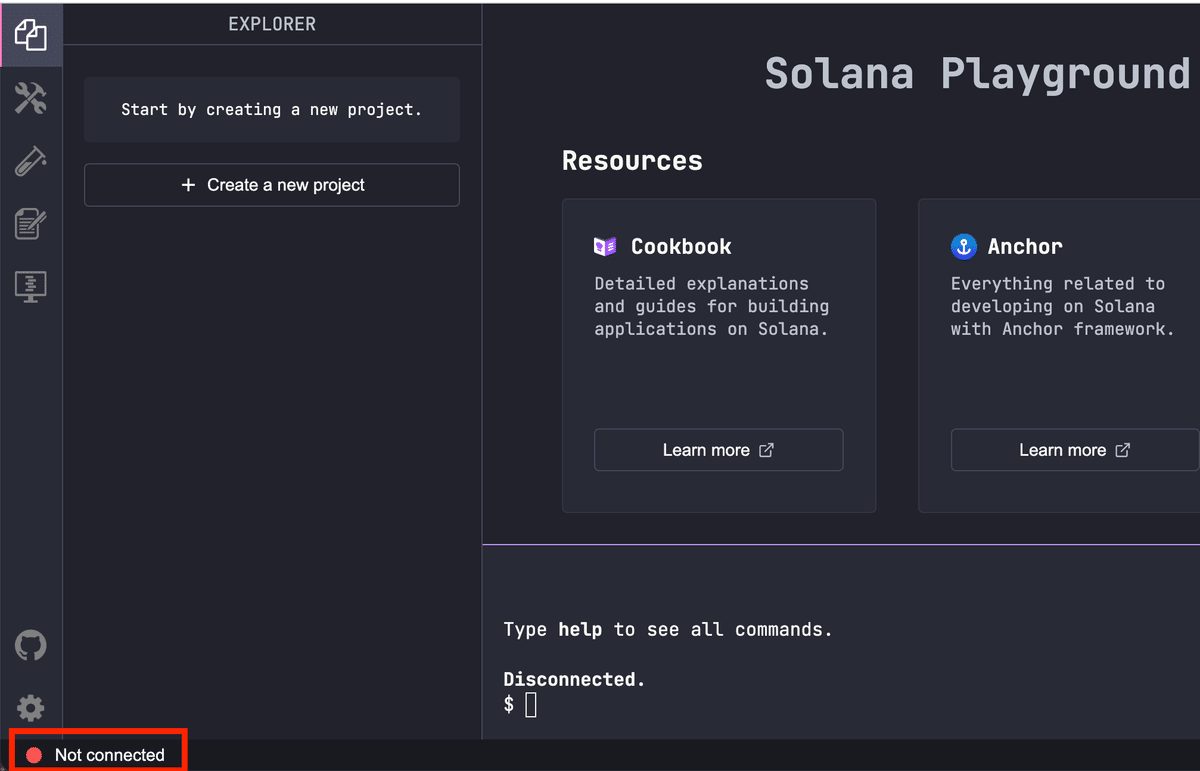
Task: Open the GitHub icon in the sidebar
Action: tap(31, 646)
